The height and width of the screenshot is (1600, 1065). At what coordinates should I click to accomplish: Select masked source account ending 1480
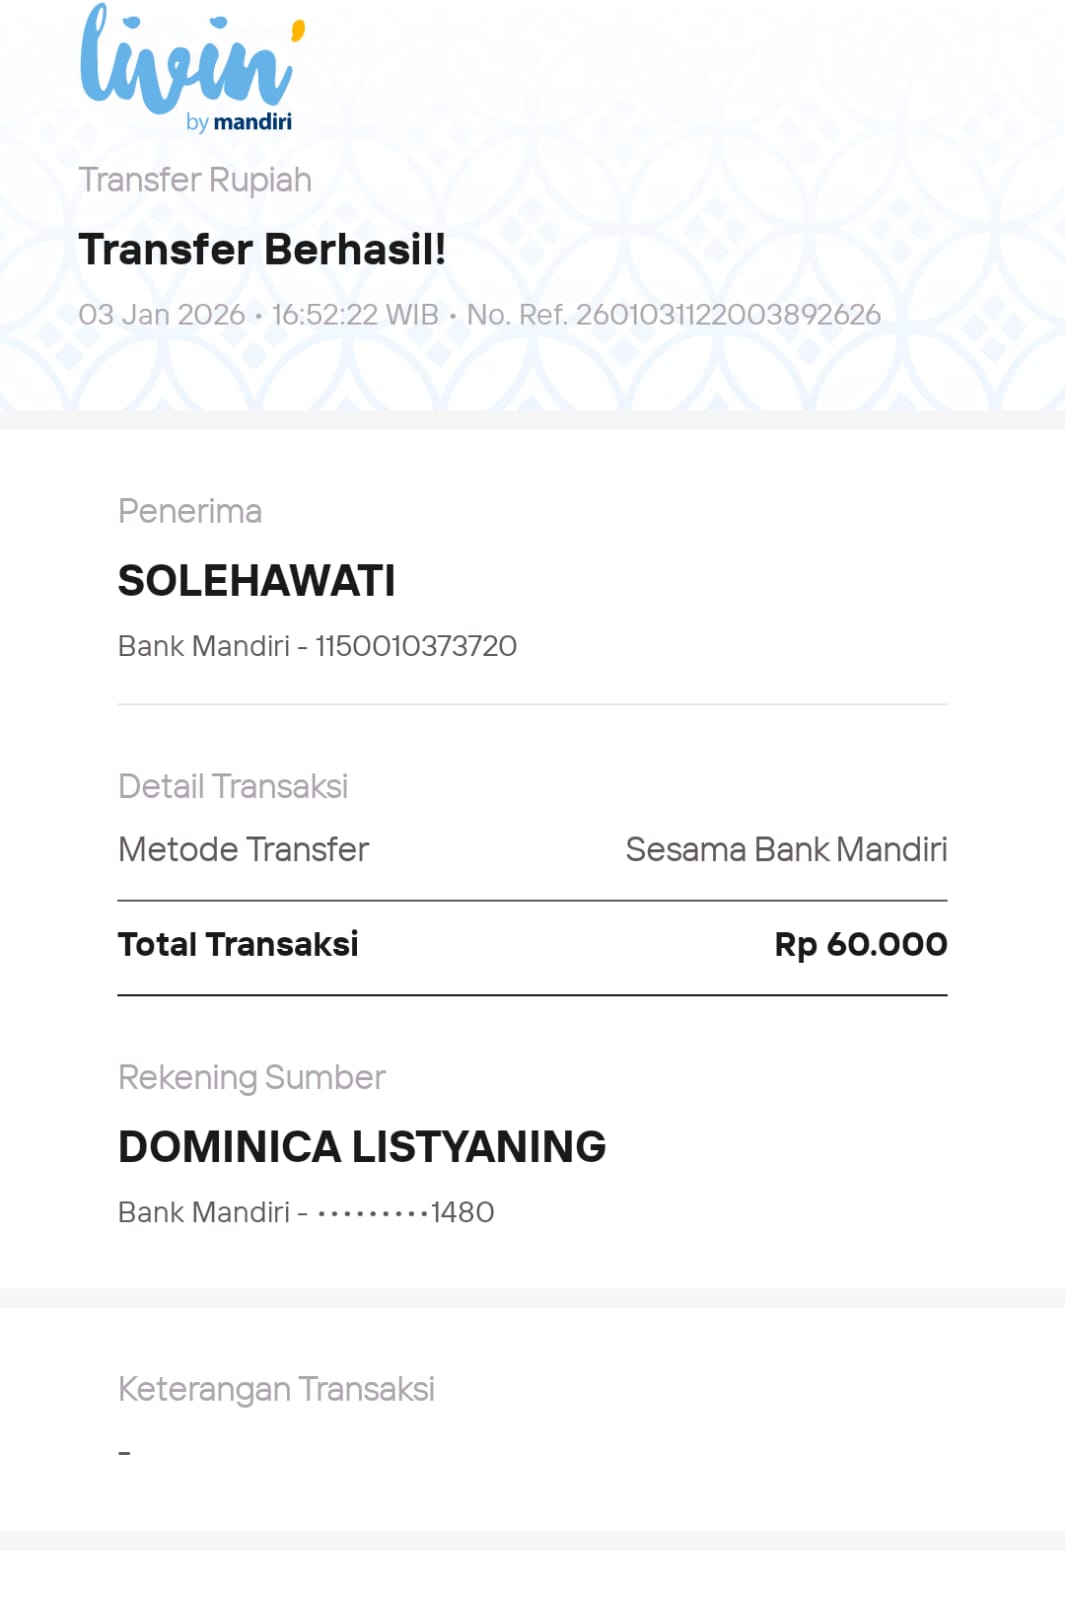click(405, 1212)
